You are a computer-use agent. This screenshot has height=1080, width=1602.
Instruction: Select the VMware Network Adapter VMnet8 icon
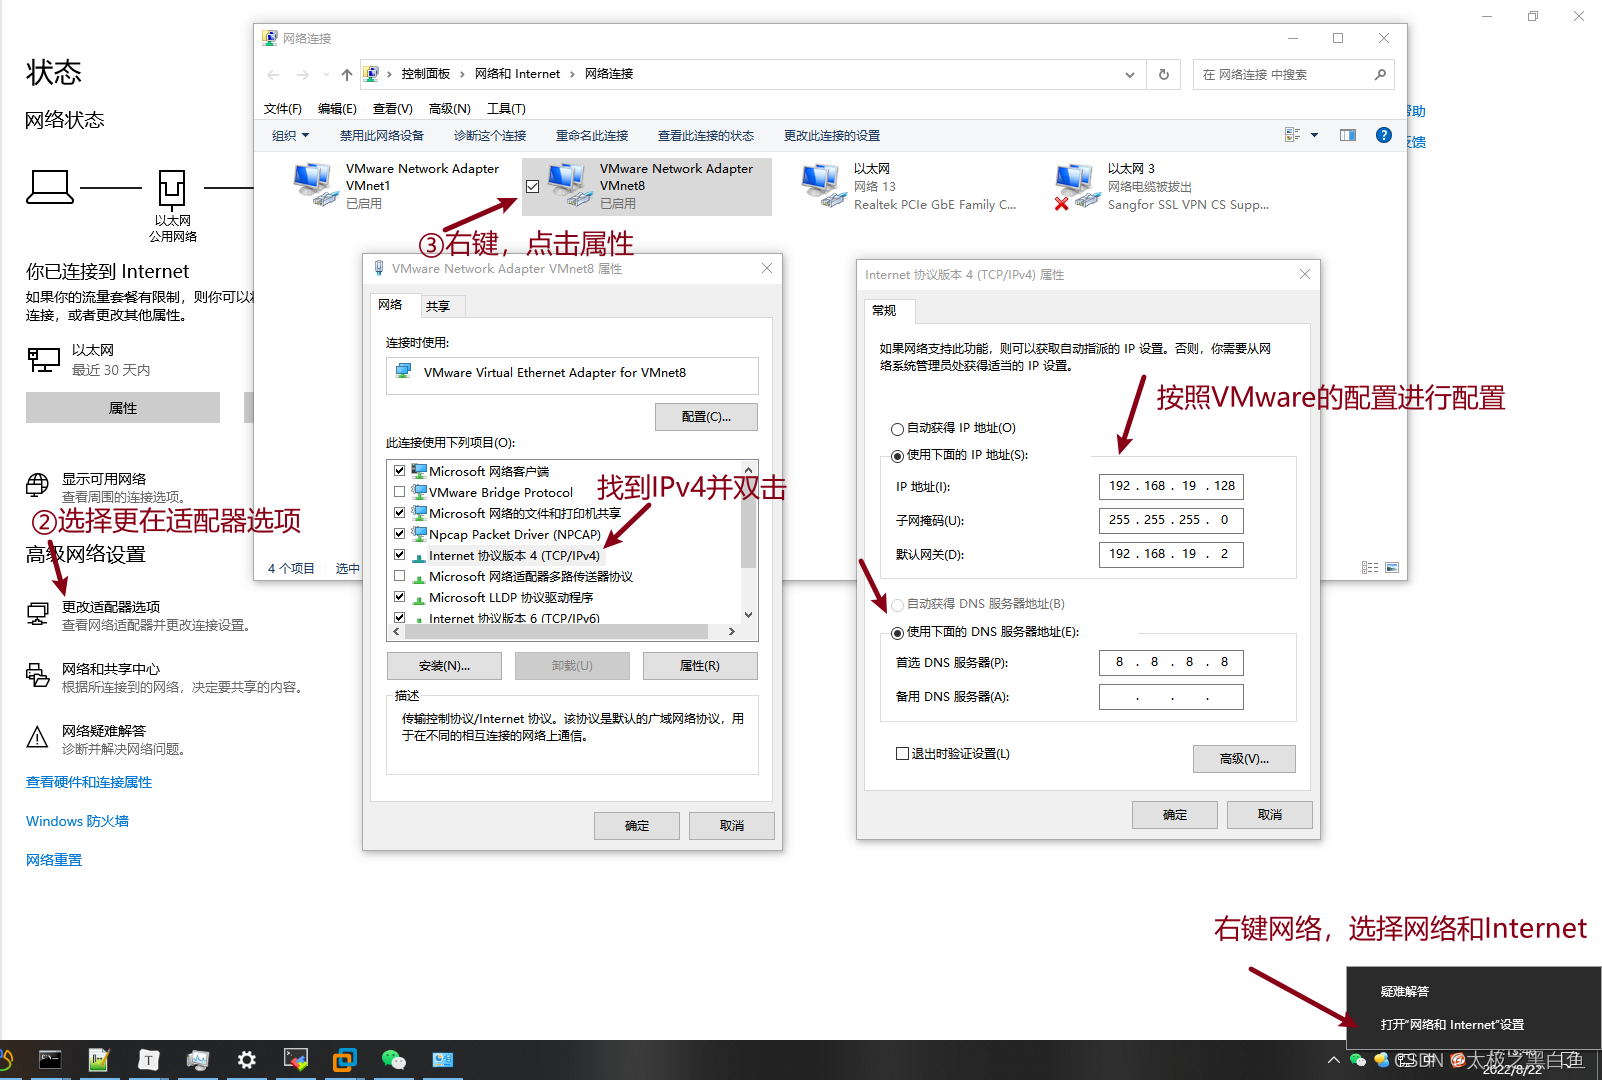[x=569, y=185]
